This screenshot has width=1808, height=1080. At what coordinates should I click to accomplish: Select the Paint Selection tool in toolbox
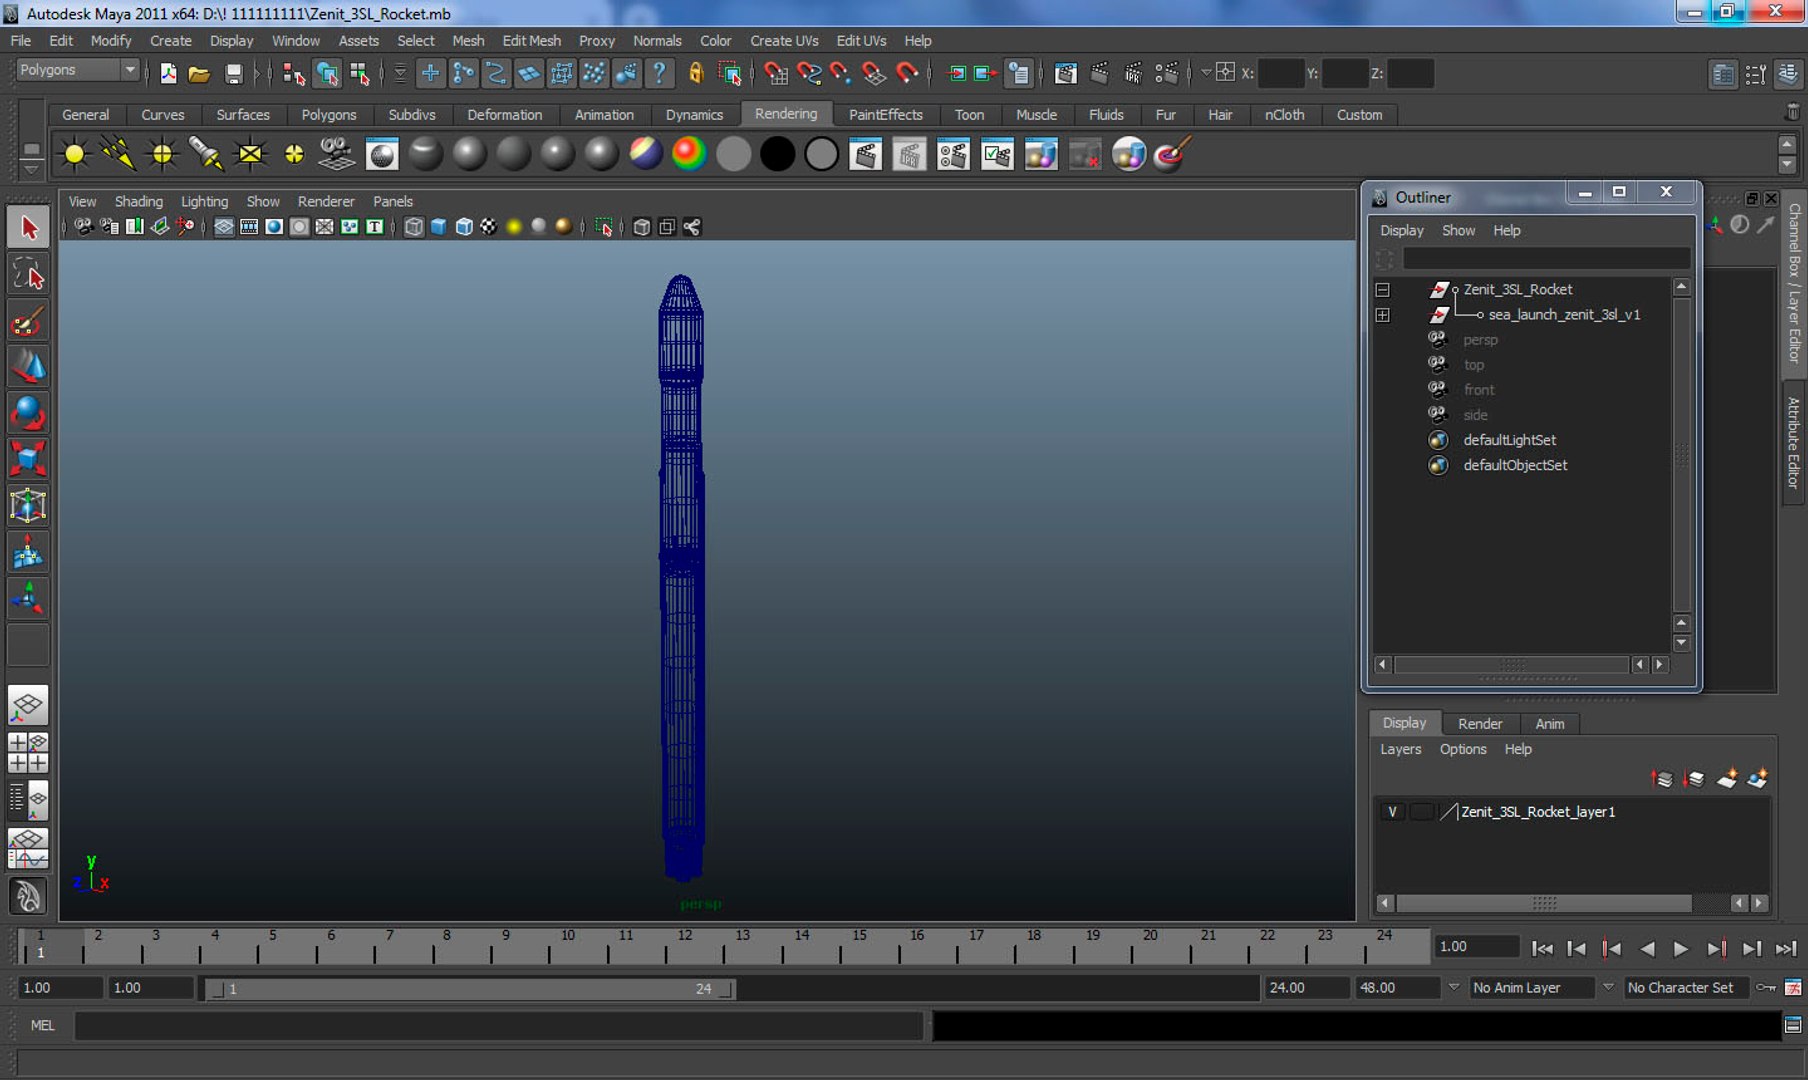[28, 322]
